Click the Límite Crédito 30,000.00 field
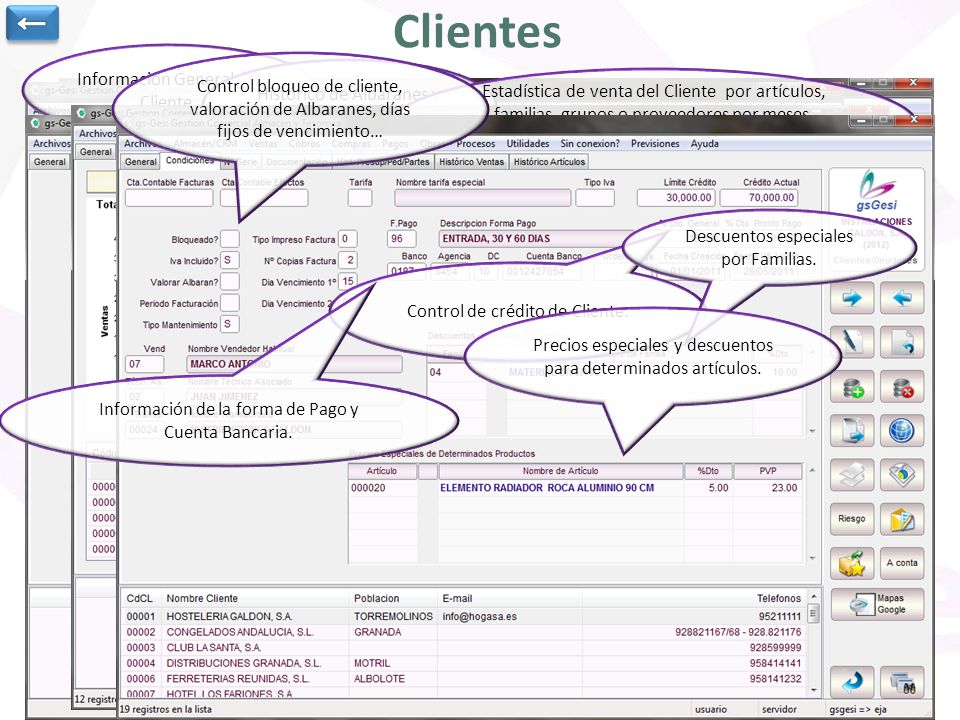Viewport: 960px width, 720px height. tap(677, 198)
